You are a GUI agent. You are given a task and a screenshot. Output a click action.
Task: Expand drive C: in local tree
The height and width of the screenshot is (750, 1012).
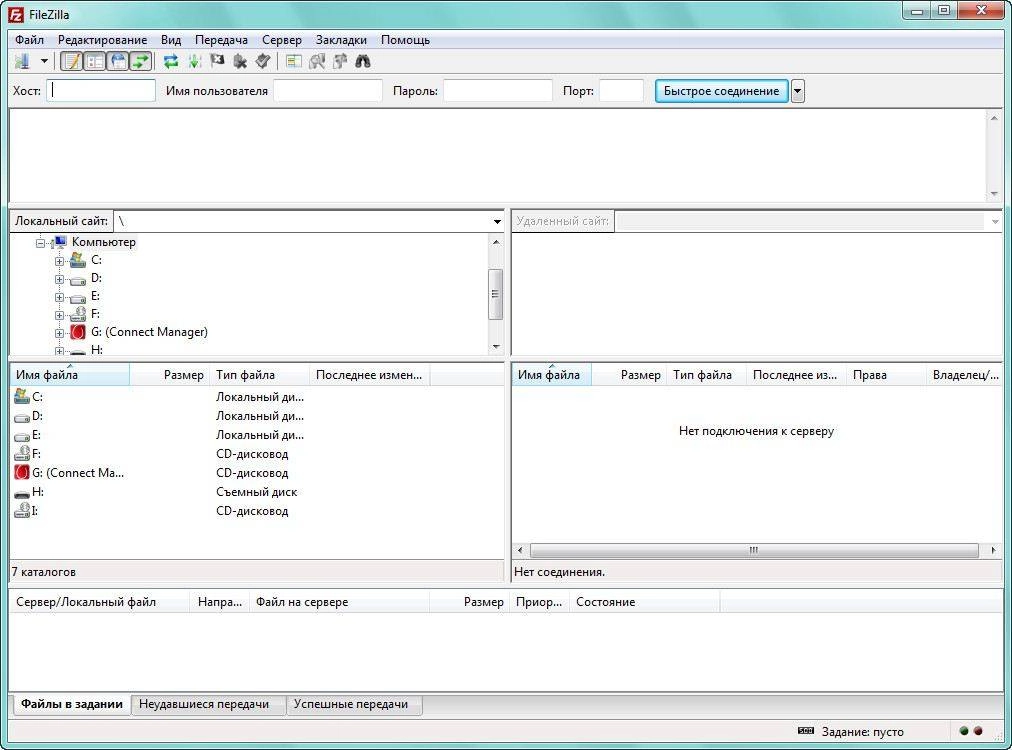pos(59,261)
